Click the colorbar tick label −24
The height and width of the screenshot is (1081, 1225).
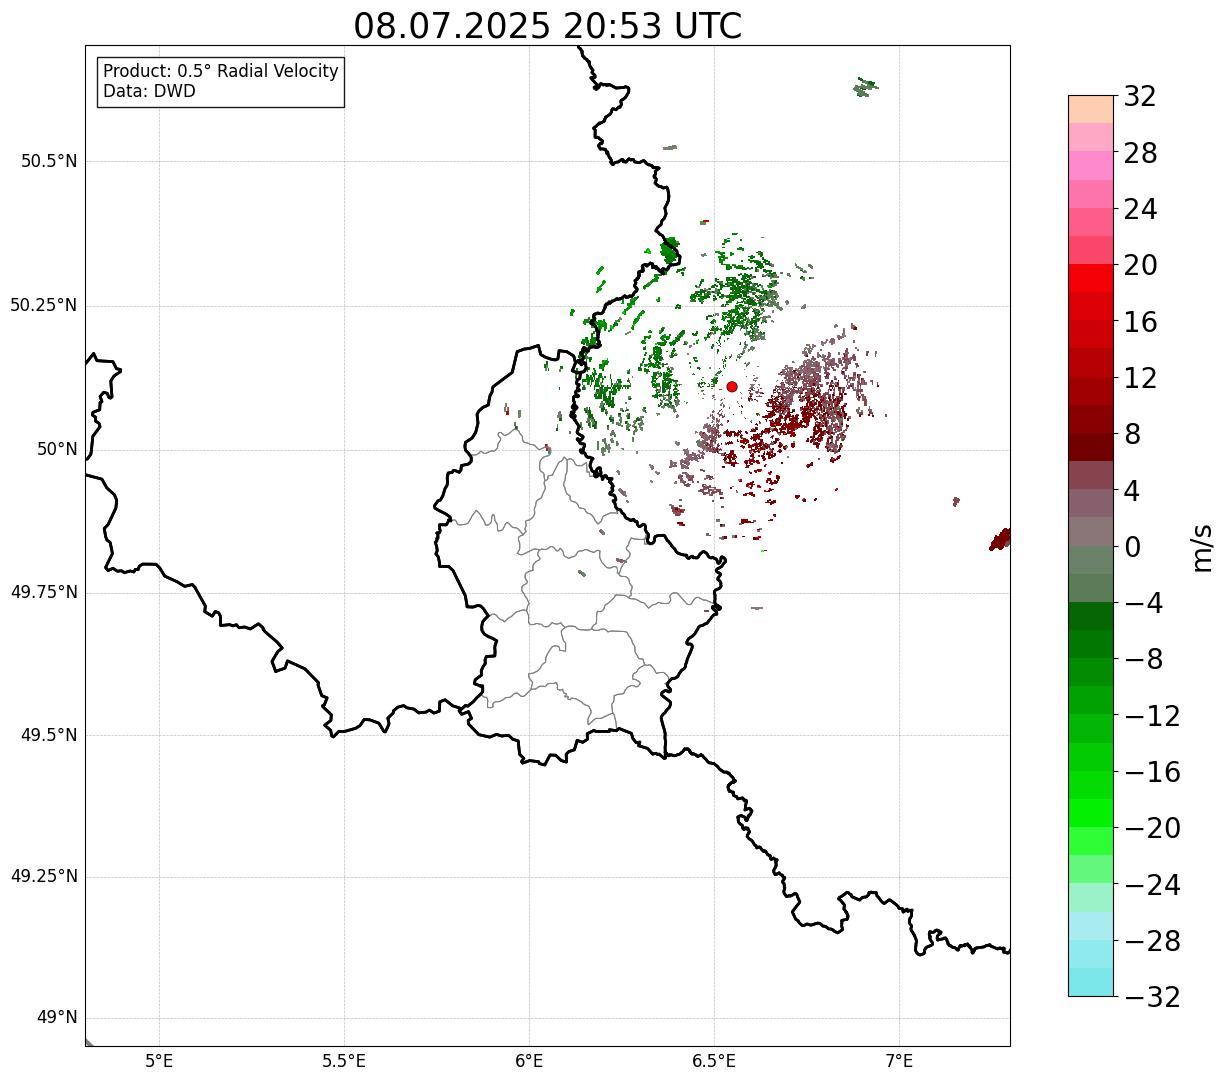point(1152,885)
